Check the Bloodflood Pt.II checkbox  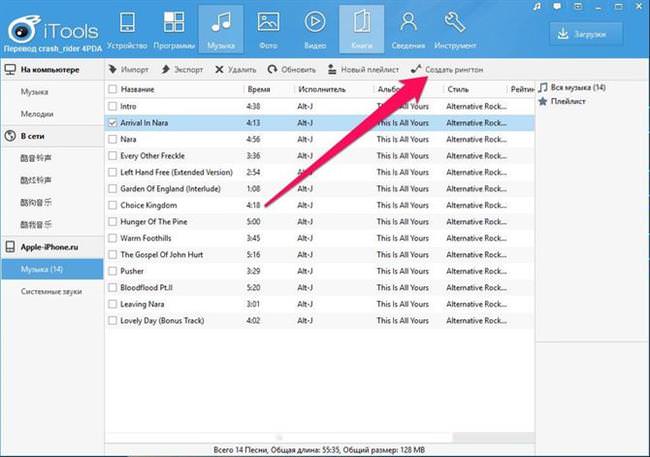click(112, 287)
